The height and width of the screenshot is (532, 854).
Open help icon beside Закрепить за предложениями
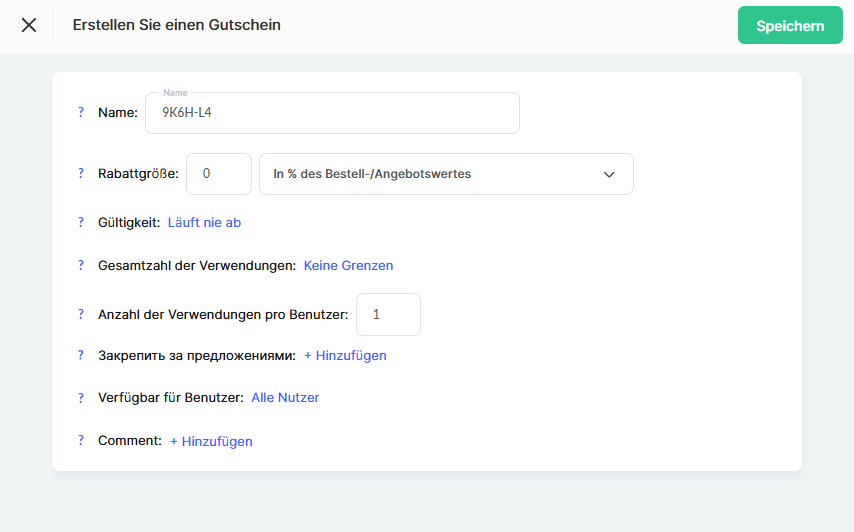81,355
